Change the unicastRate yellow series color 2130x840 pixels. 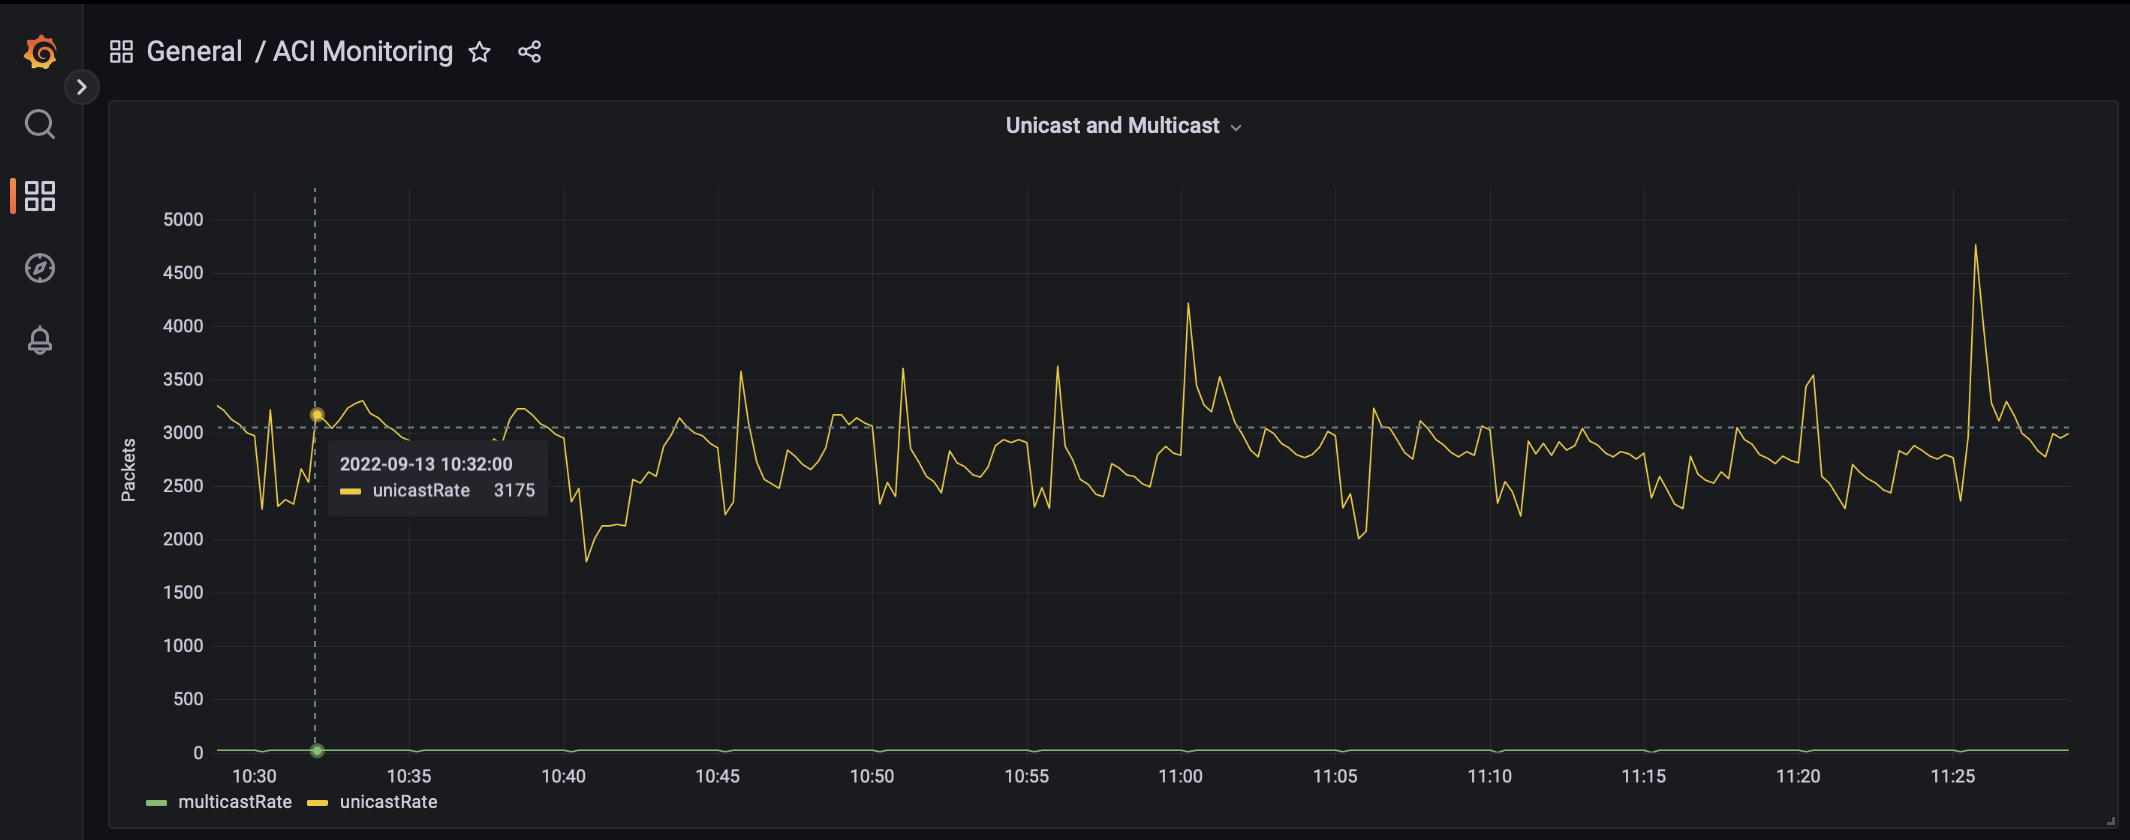click(317, 803)
